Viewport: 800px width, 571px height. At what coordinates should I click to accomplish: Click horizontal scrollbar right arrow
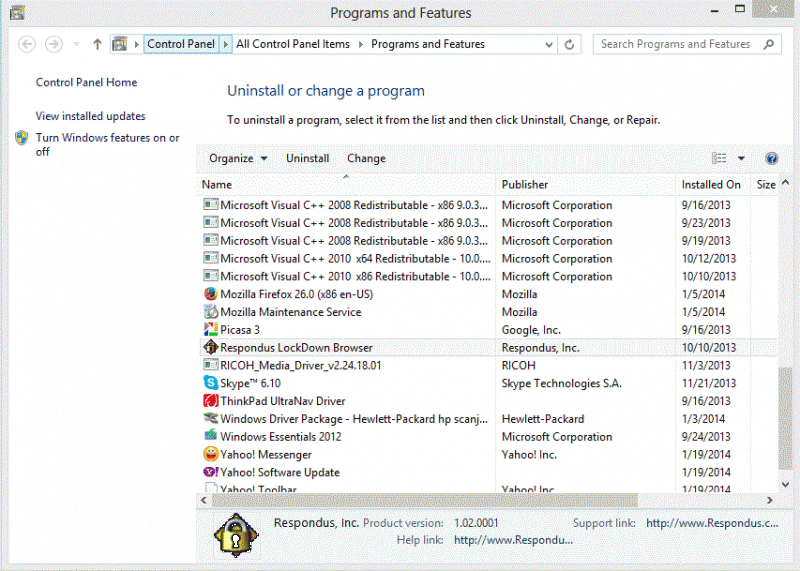click(x=770, y=500)
